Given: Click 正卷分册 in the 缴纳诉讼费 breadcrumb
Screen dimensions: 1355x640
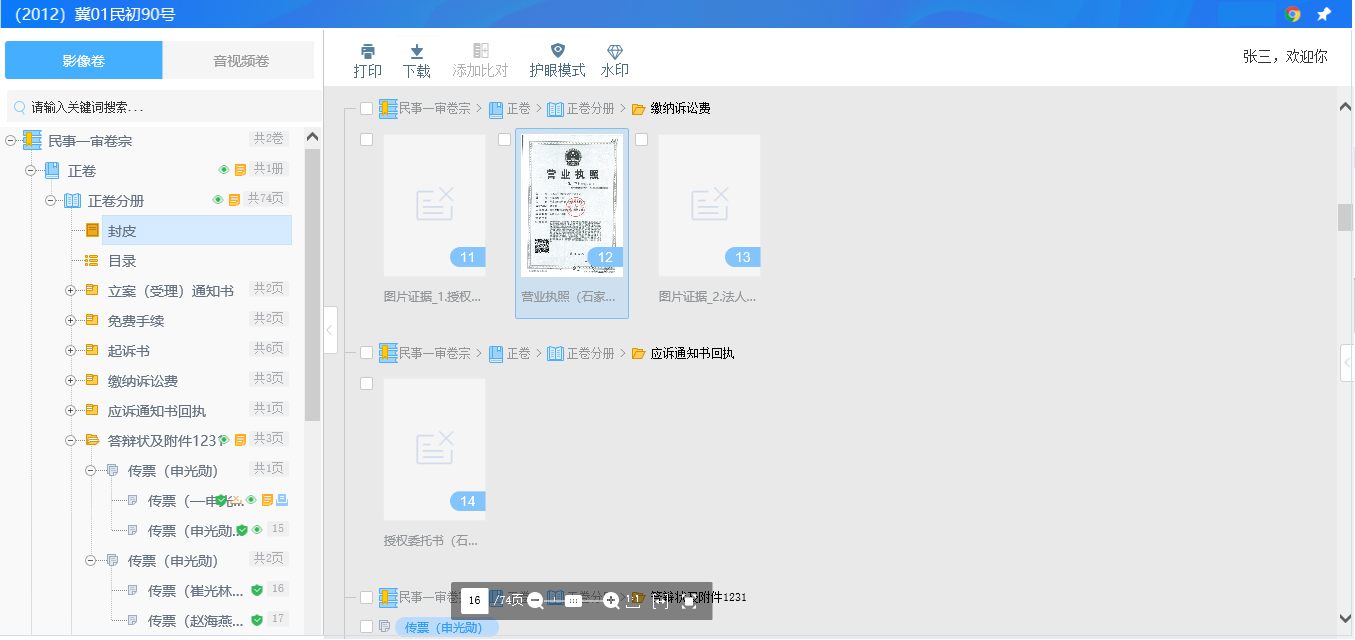Looking at the screenshot, I should coord(591,108).
